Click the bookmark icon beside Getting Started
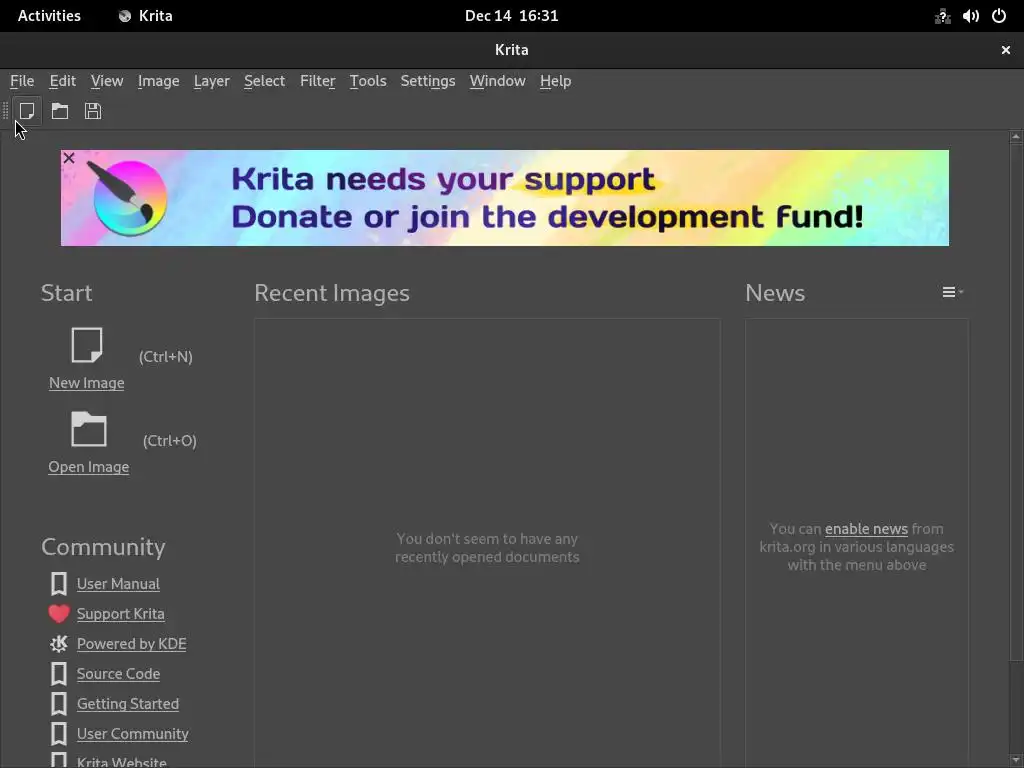The width and height of the screenshot is (1024, 768). coord(59,704)
